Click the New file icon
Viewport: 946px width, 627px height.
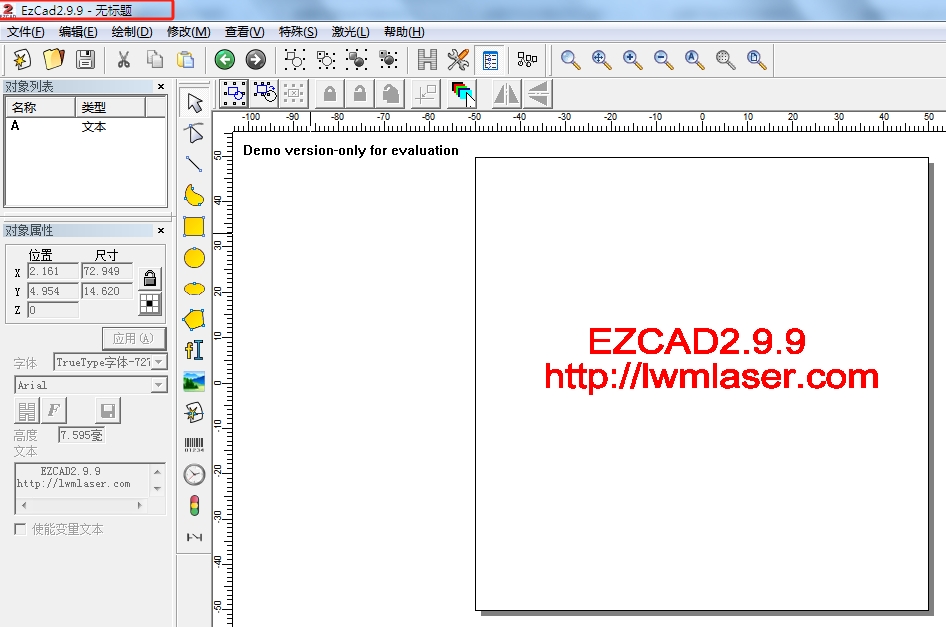(x=22, y=59)
